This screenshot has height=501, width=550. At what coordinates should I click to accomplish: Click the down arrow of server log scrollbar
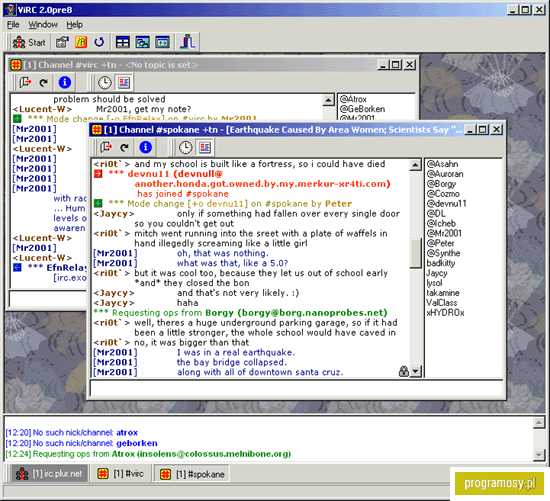(539, 455)
